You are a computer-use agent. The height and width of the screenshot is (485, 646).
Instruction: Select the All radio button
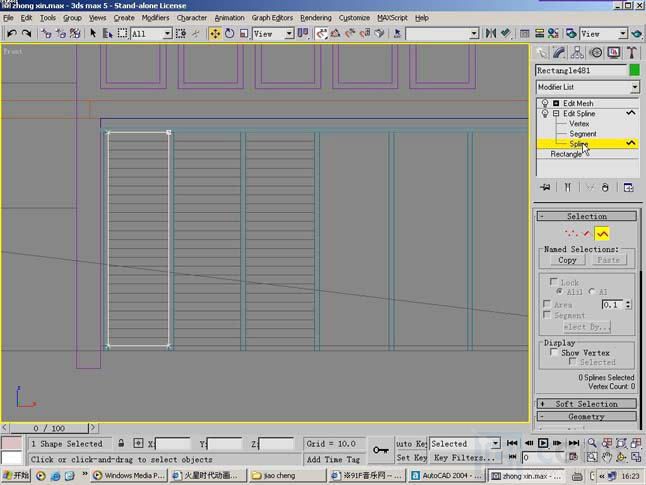(592, 291)
